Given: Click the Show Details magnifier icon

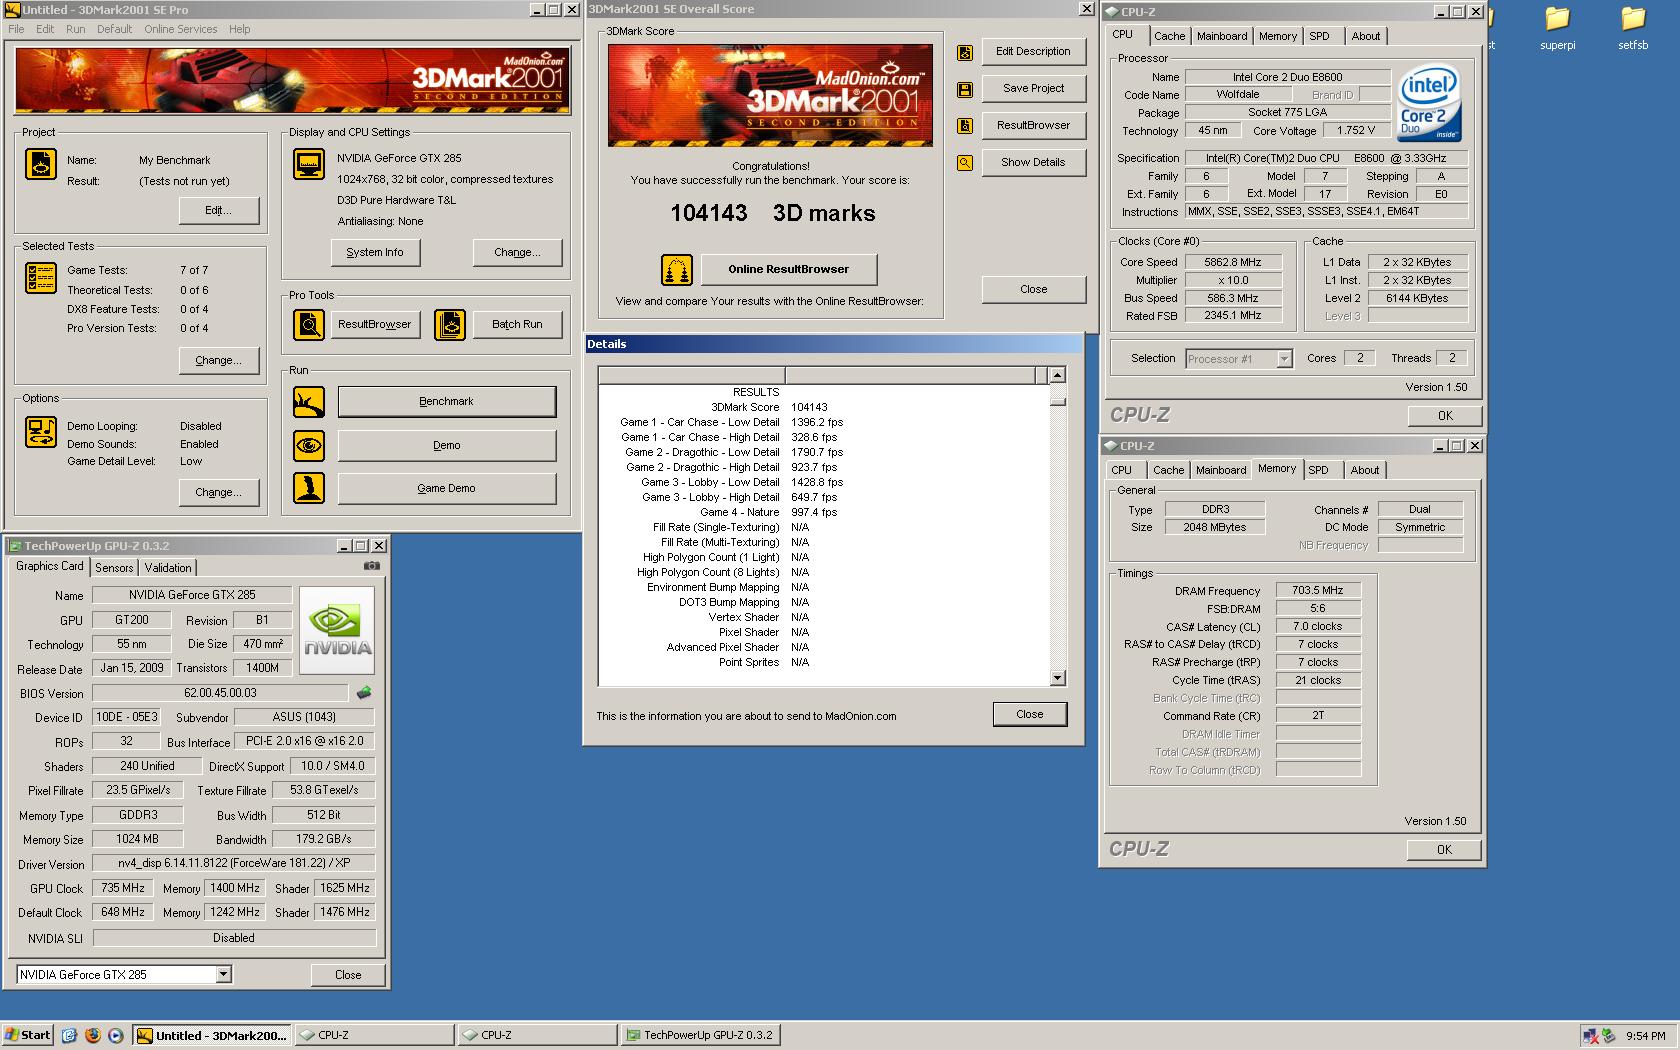Looking at the screenshot, I should coord(965,163).
